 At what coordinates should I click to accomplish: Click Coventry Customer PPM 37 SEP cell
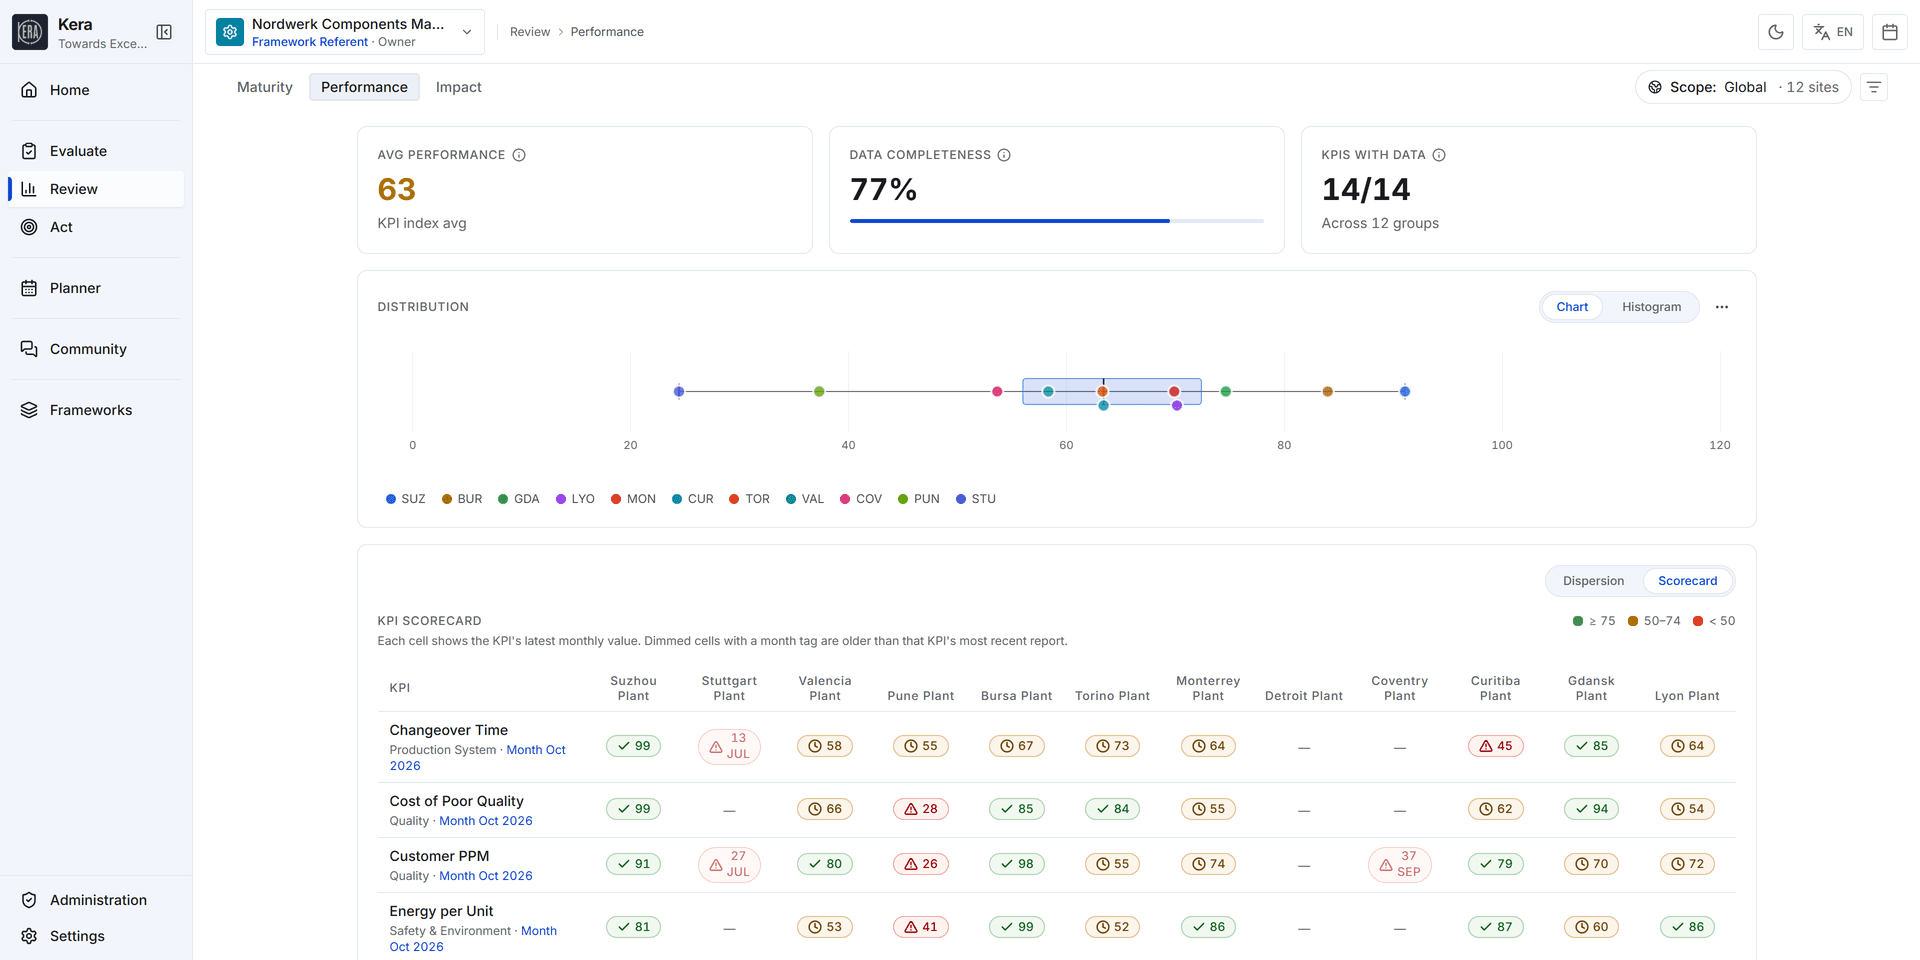1400,865
